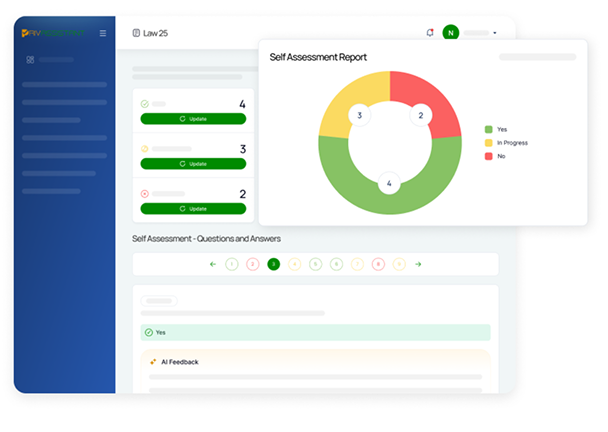Select question 2 in the pagination
The width and height of the screenshot is (608, 432).
tap(252, 264)
